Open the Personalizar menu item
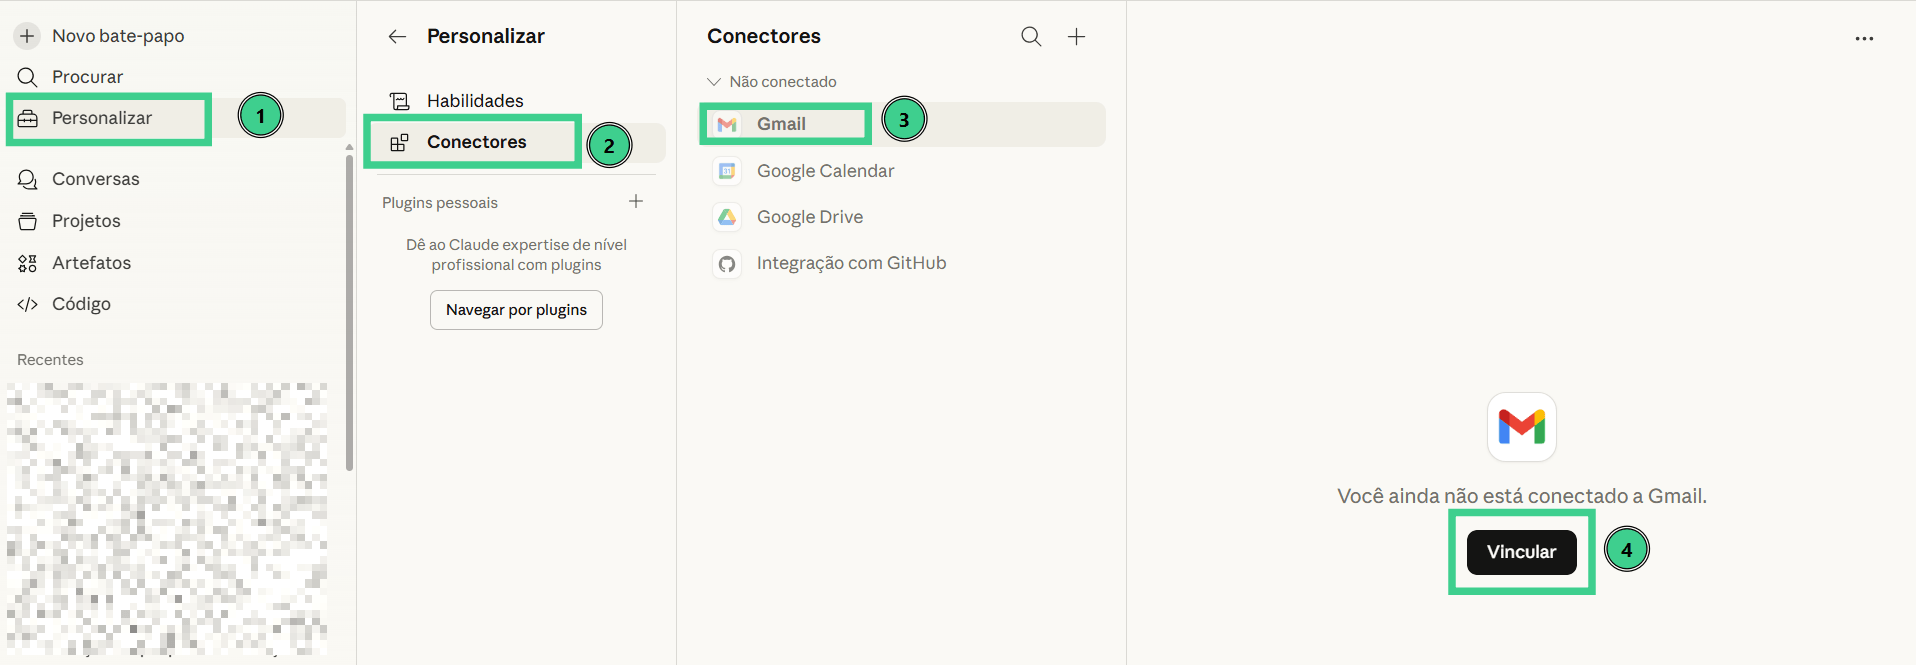Screen dimensions: 1916x665 176,118
